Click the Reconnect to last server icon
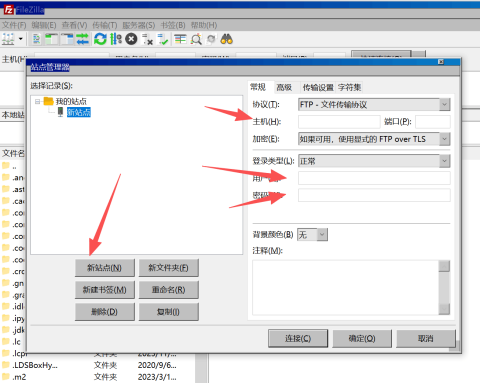The height and width of the screenshot is (383, 480). [x=163, y=39]
